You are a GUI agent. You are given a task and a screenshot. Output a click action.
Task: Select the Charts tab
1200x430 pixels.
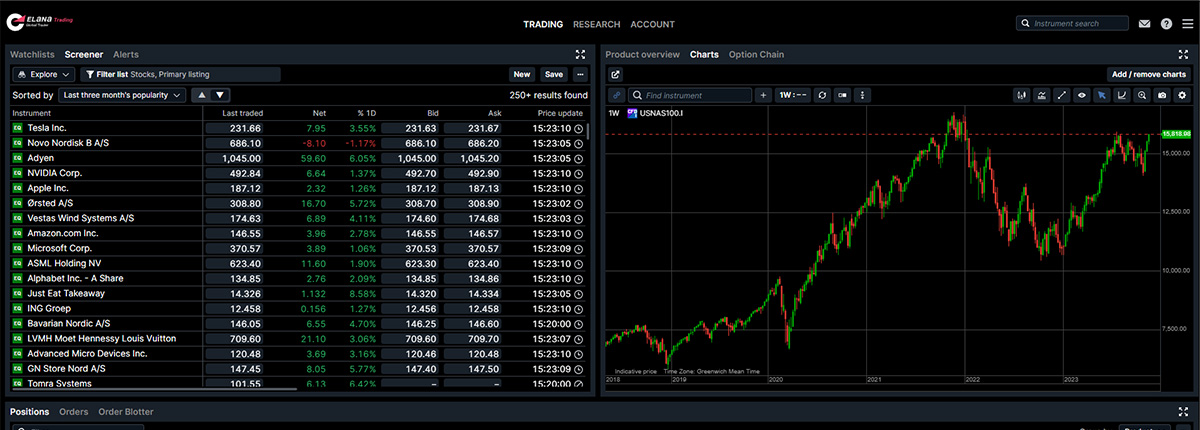704,54
